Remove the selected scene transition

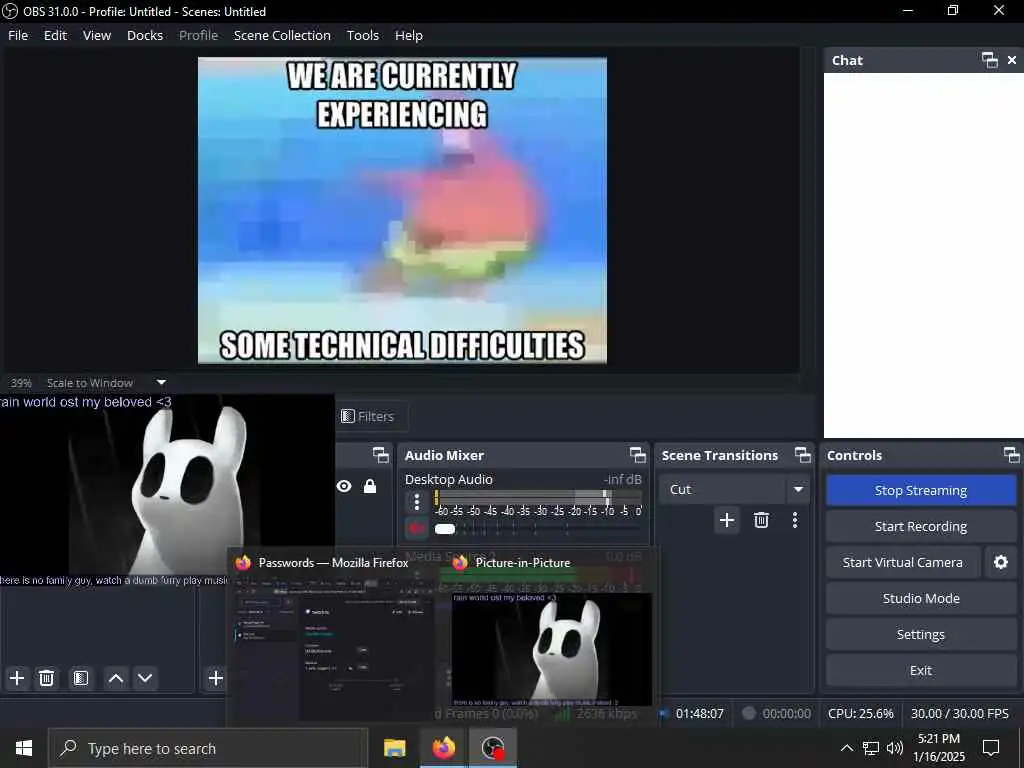coord(761,520)
